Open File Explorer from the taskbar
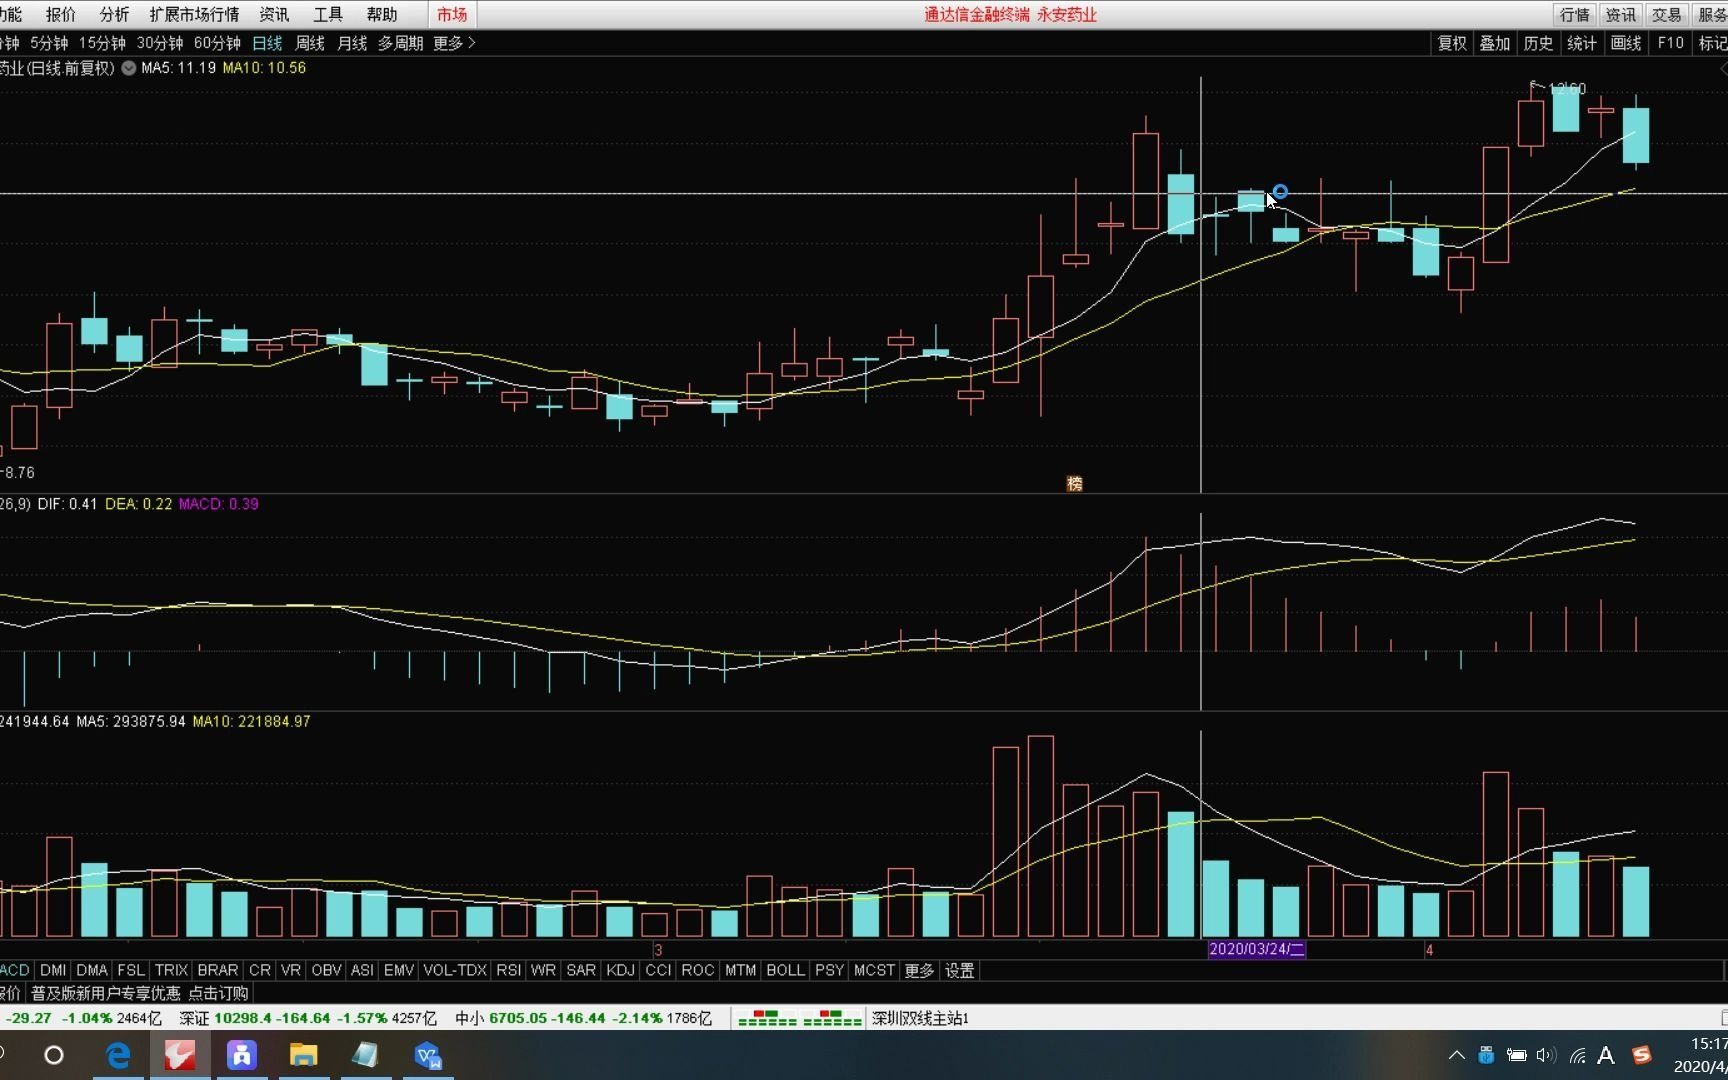Screen dimensions: 1728x1080 tap(304, 1055)
